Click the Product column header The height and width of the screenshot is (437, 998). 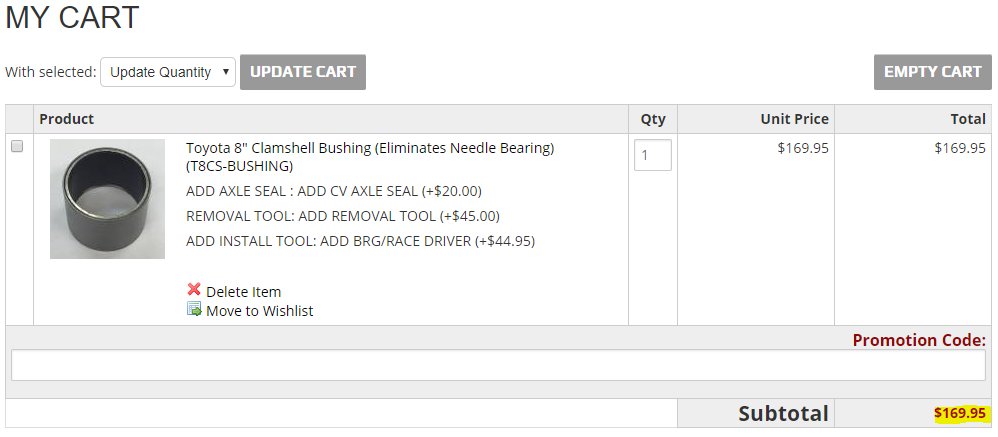pyautogui.click(x=66, y=119)
